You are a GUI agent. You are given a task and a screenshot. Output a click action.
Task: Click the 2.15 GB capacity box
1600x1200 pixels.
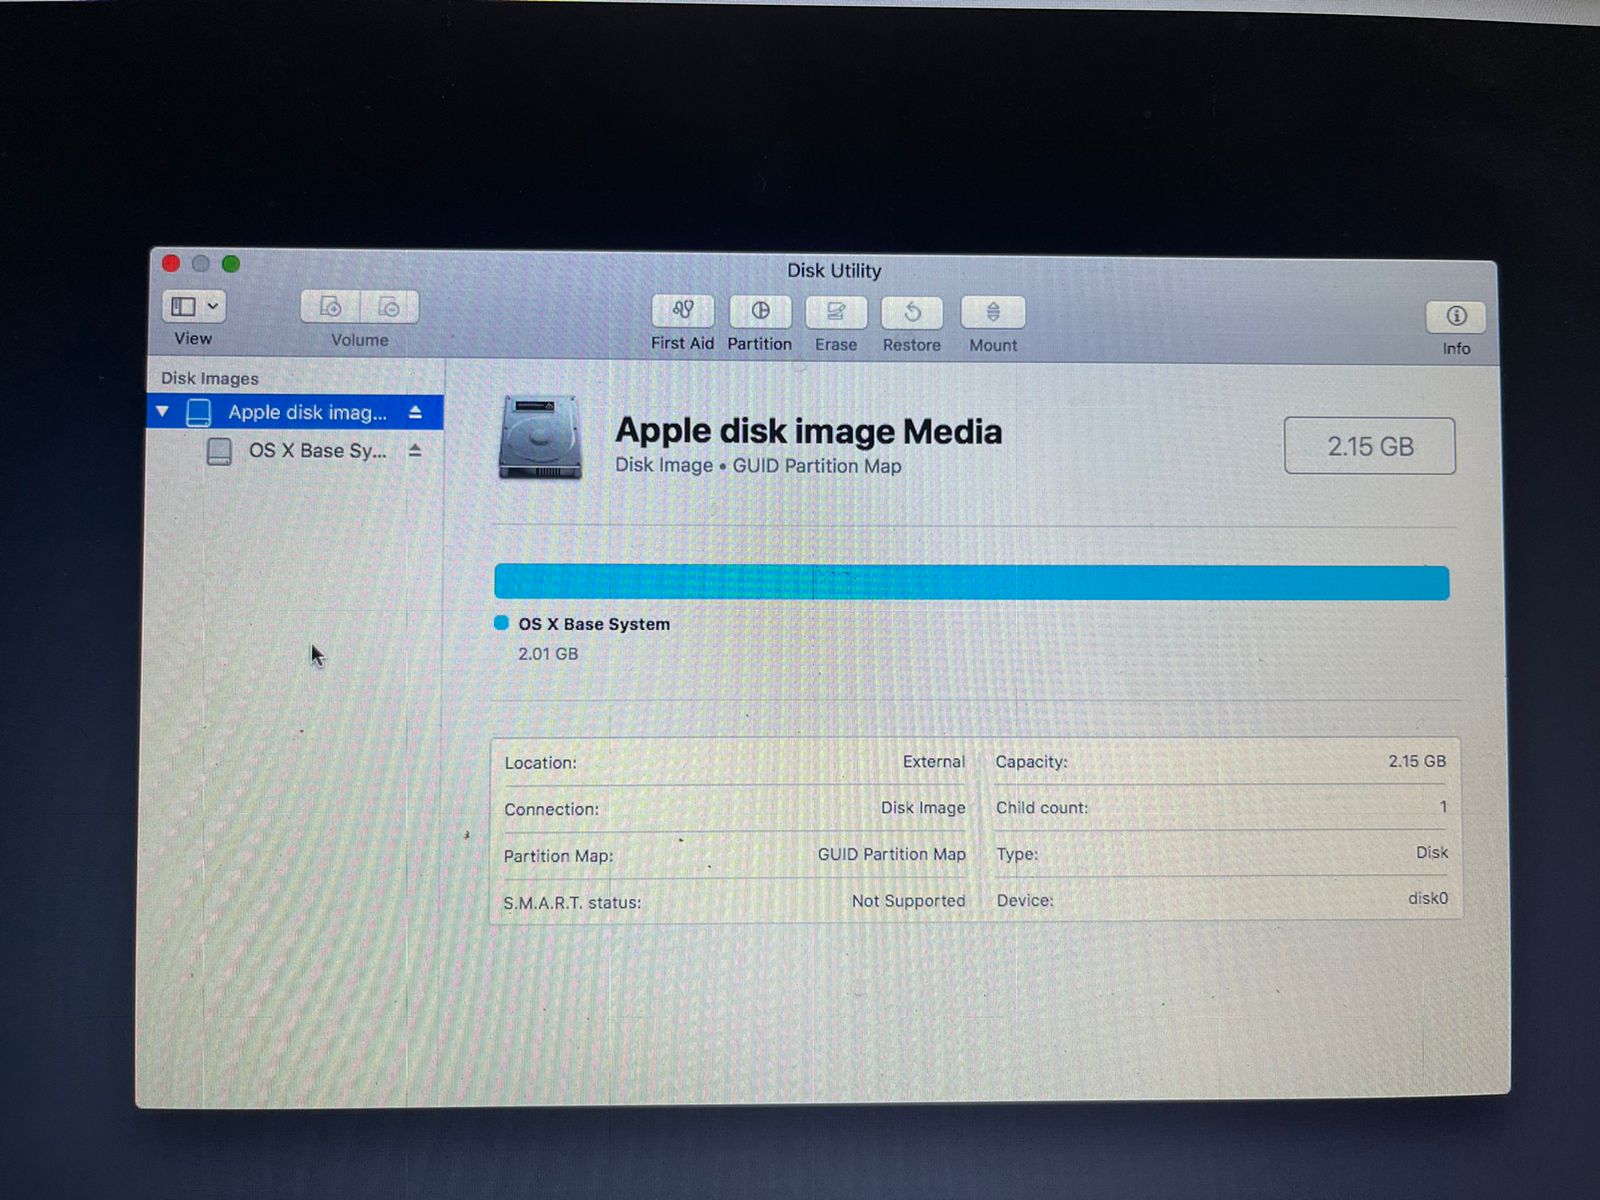(x=1370, y=446)
